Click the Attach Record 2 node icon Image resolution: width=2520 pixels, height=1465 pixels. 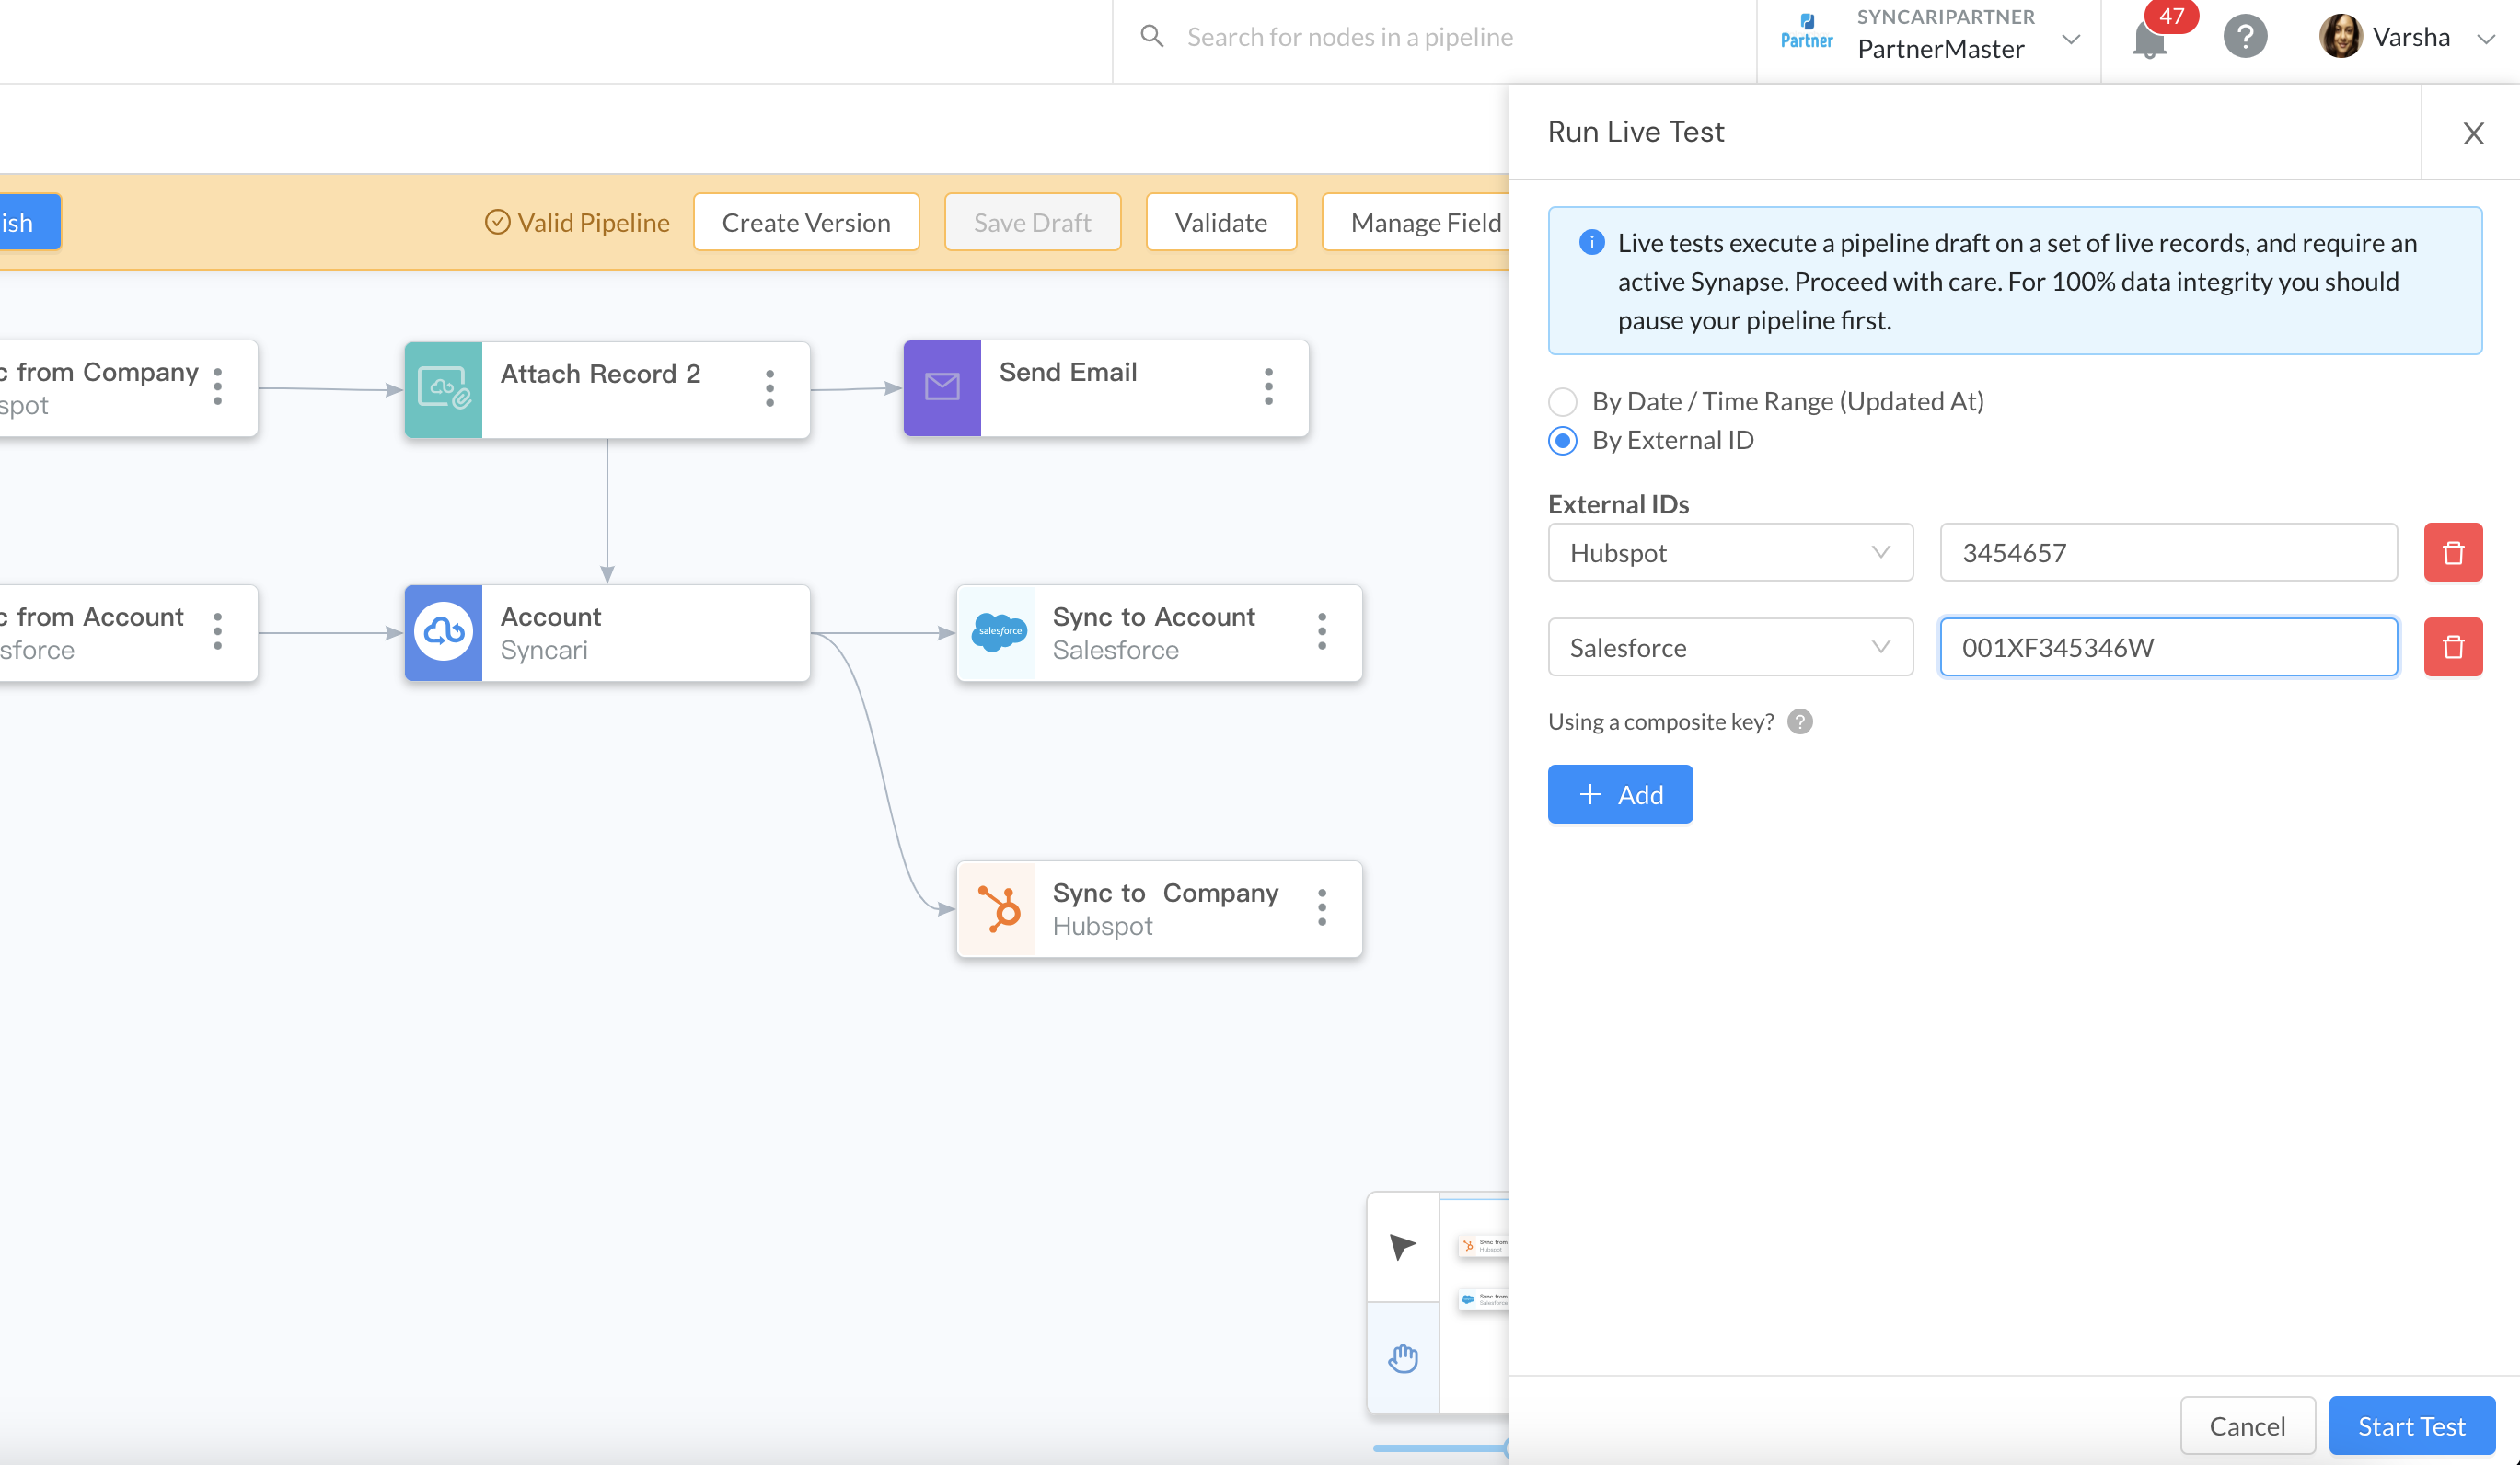click(x=443, y=389)
